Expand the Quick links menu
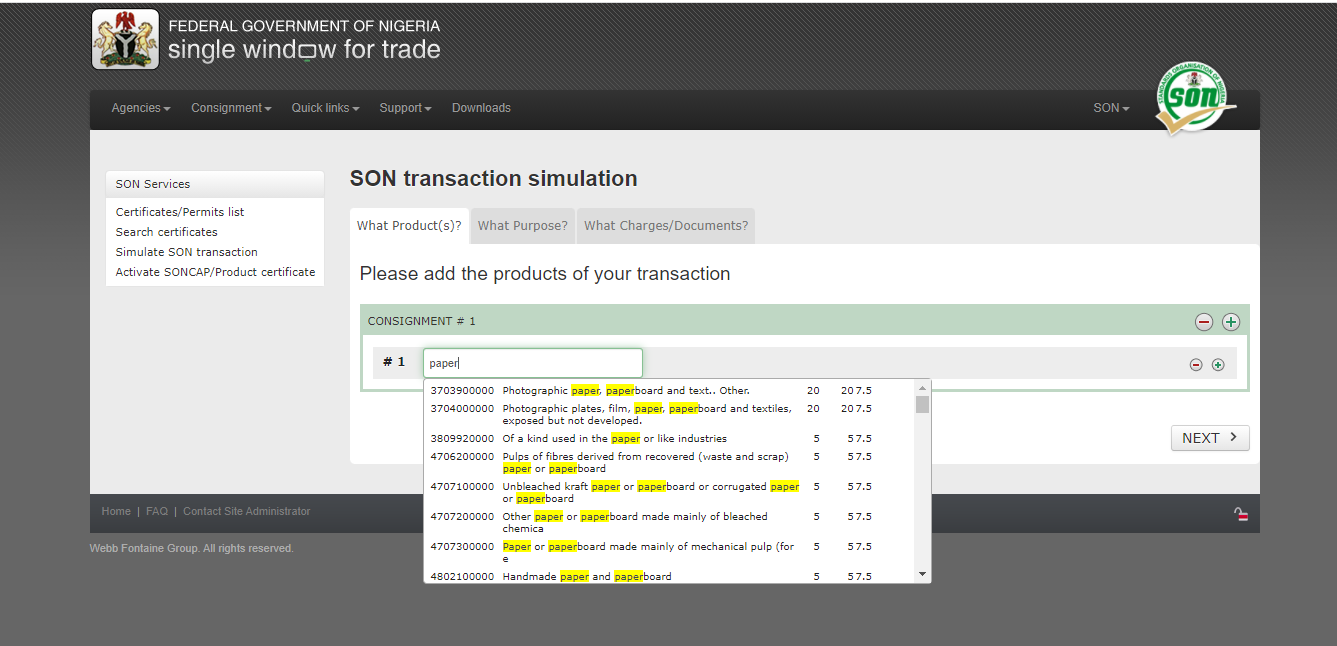The image size is (1337, 646). pyautogui.click(x=325, y=108)
